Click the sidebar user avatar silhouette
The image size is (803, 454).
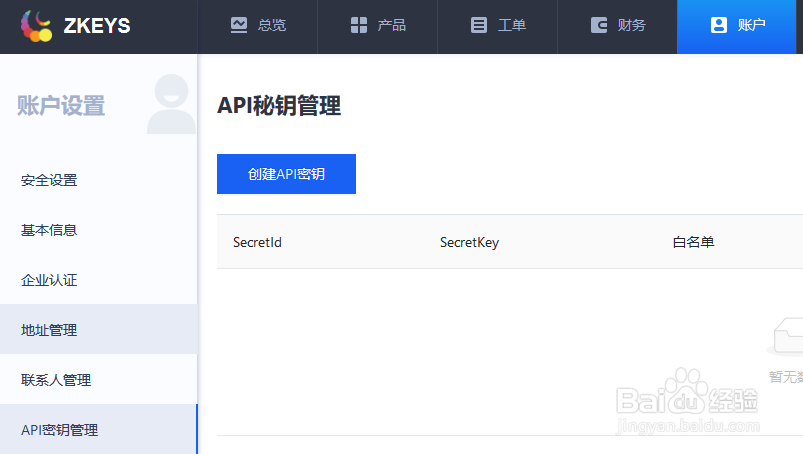[172, 104]
